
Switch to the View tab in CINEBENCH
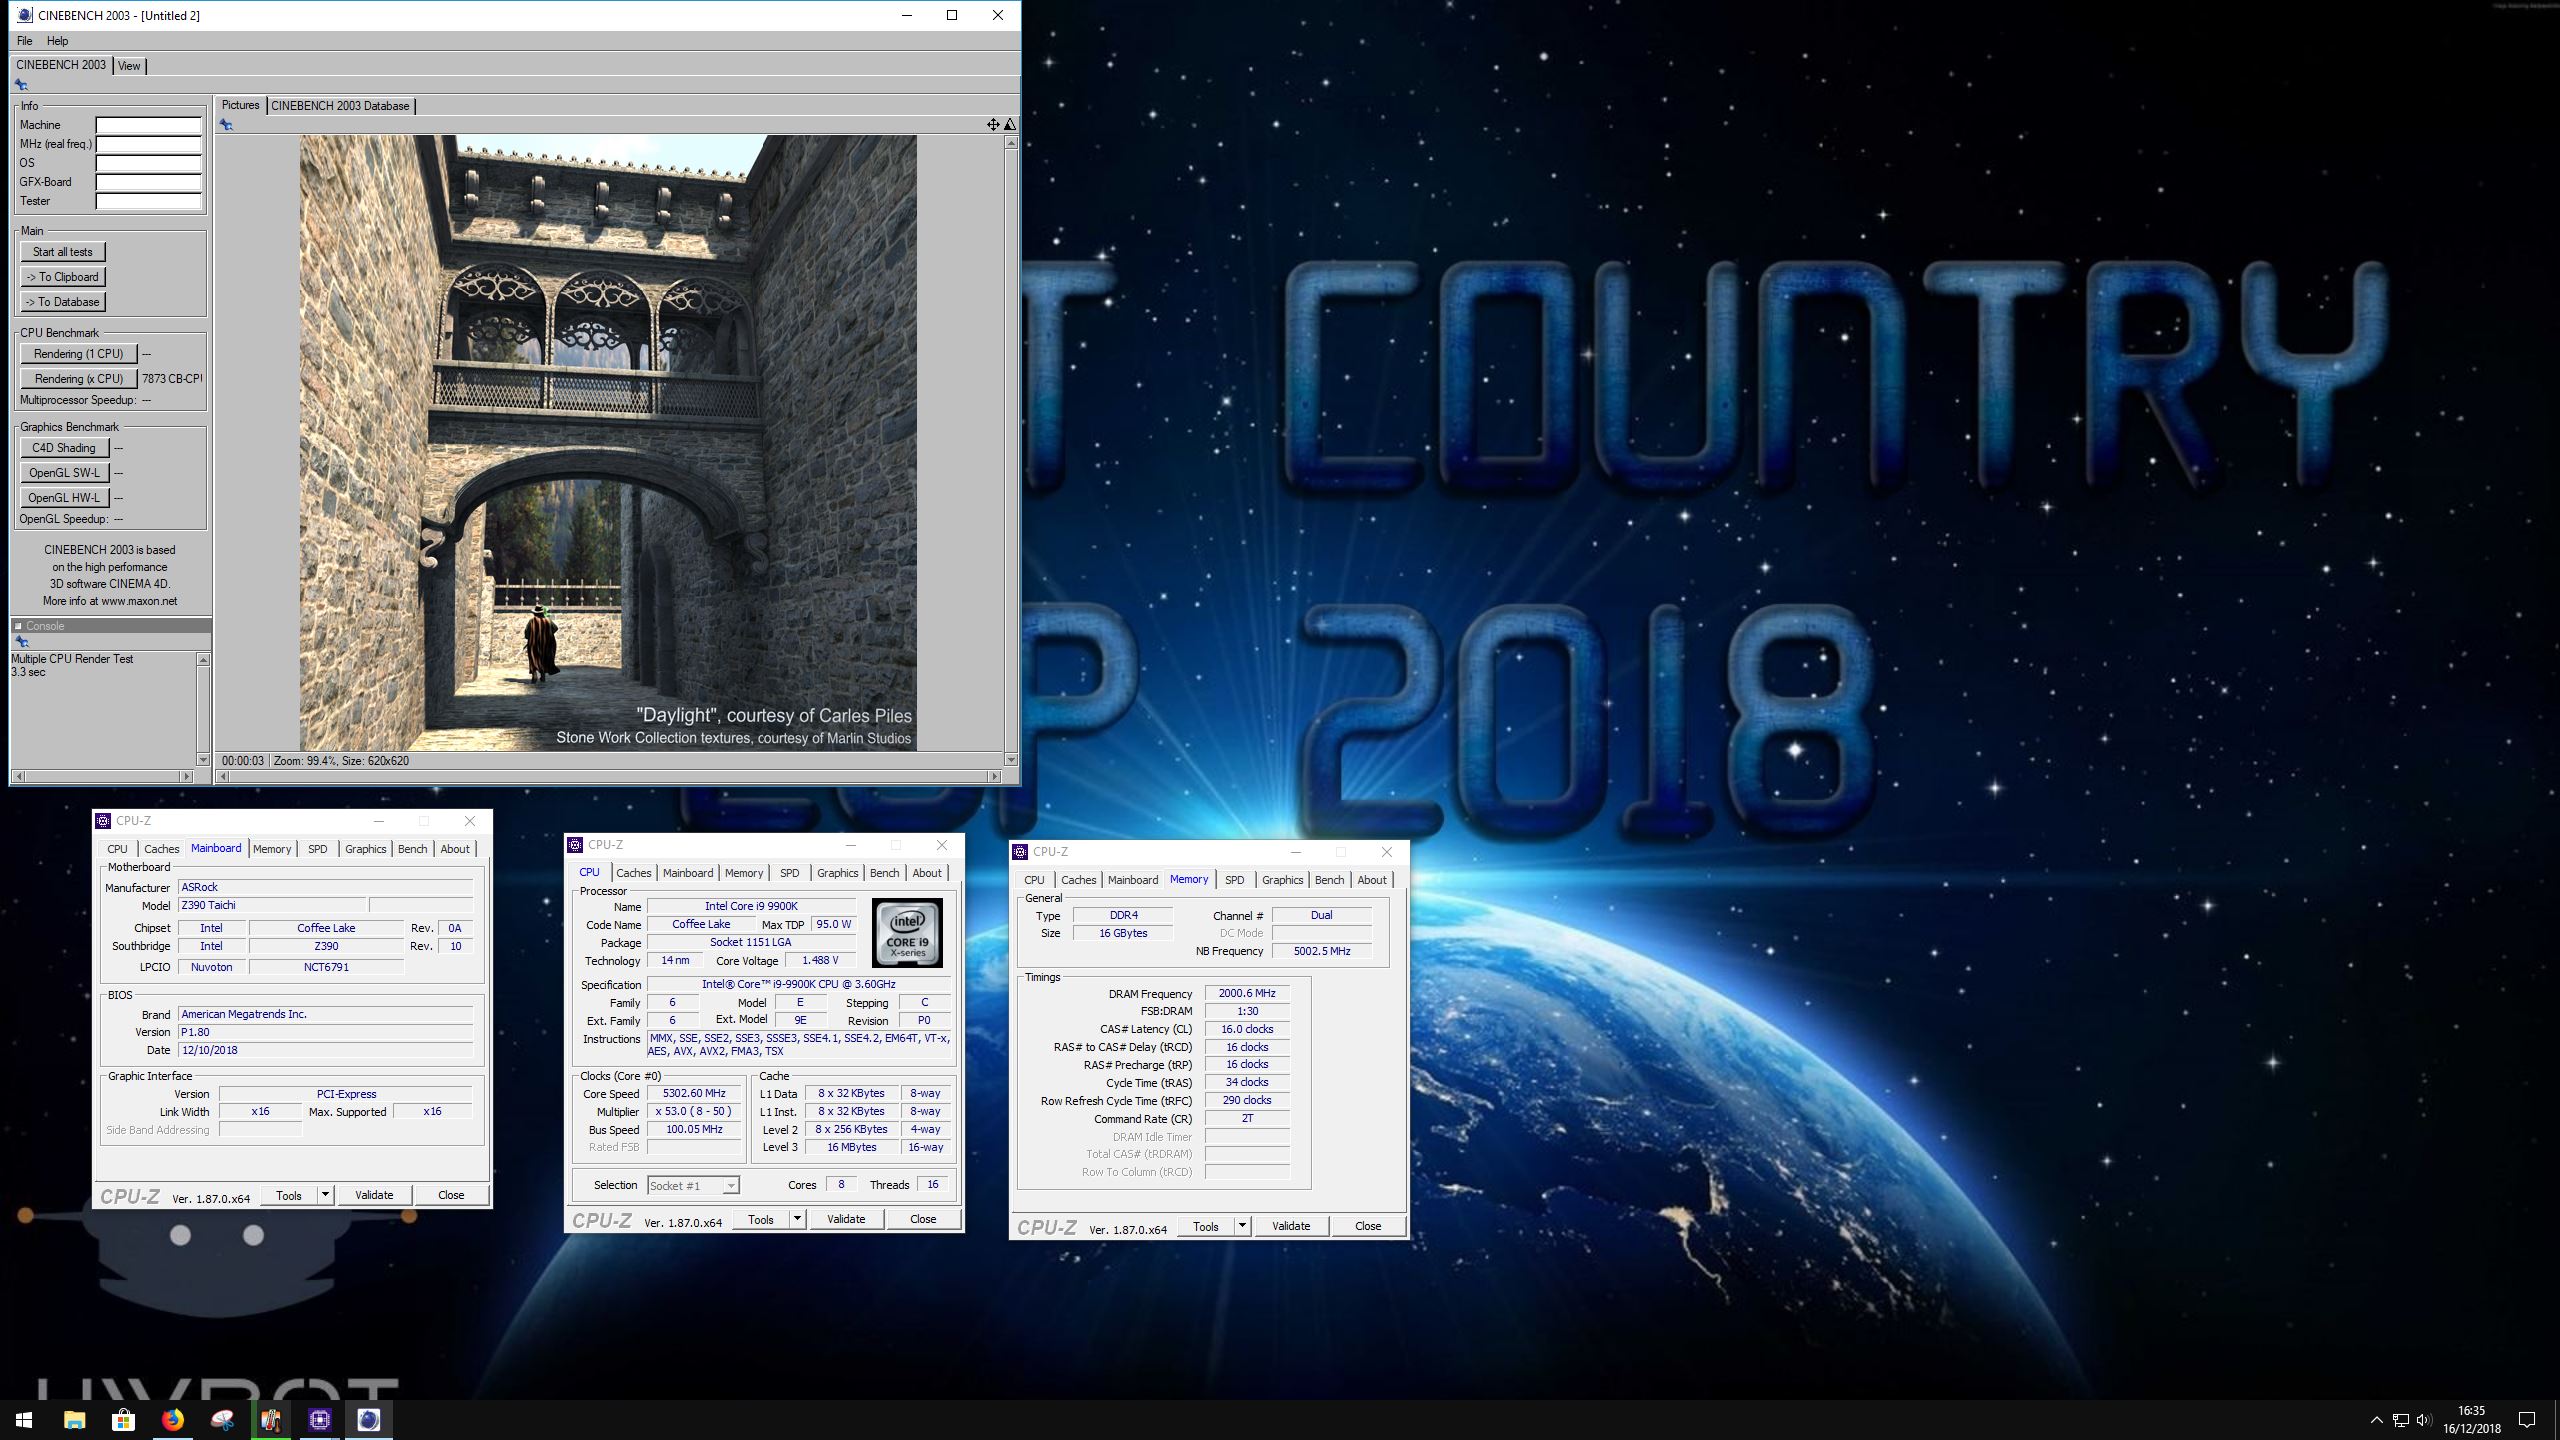pos(129,66)
